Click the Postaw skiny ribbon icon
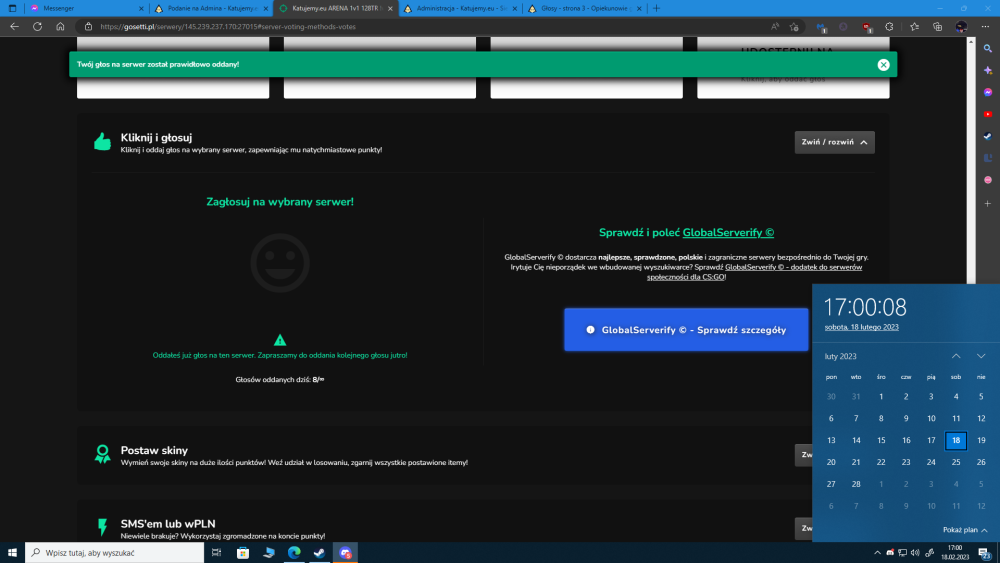1000x563 pixels. [x=102, y=454]
